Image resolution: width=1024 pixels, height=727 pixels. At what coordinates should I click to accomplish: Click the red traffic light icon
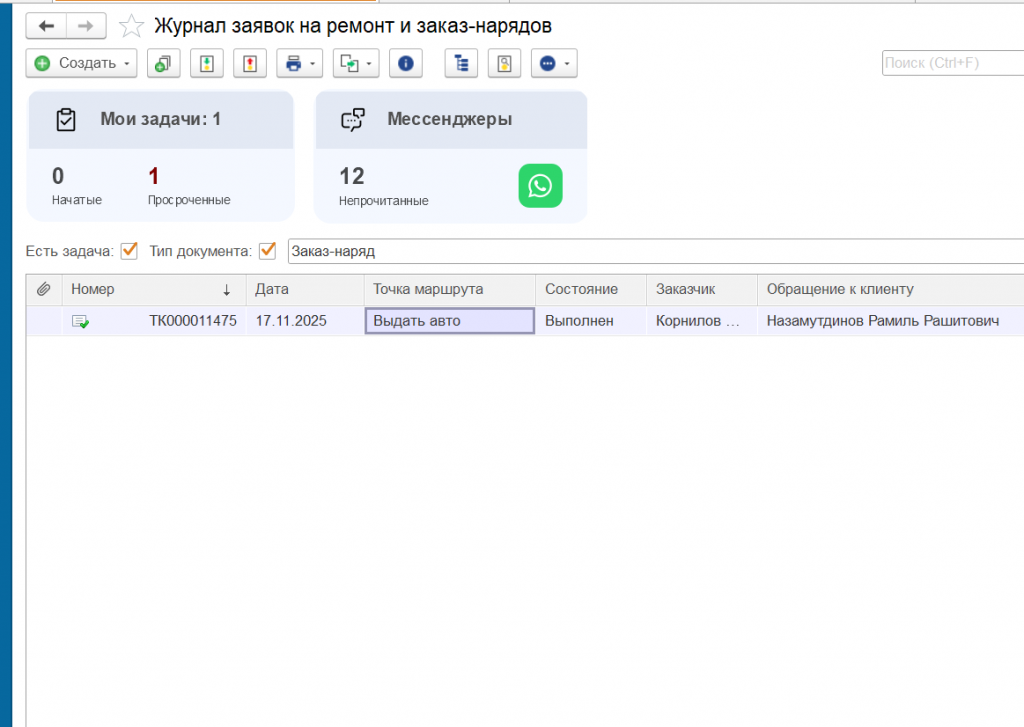click(x=250, y=63)
